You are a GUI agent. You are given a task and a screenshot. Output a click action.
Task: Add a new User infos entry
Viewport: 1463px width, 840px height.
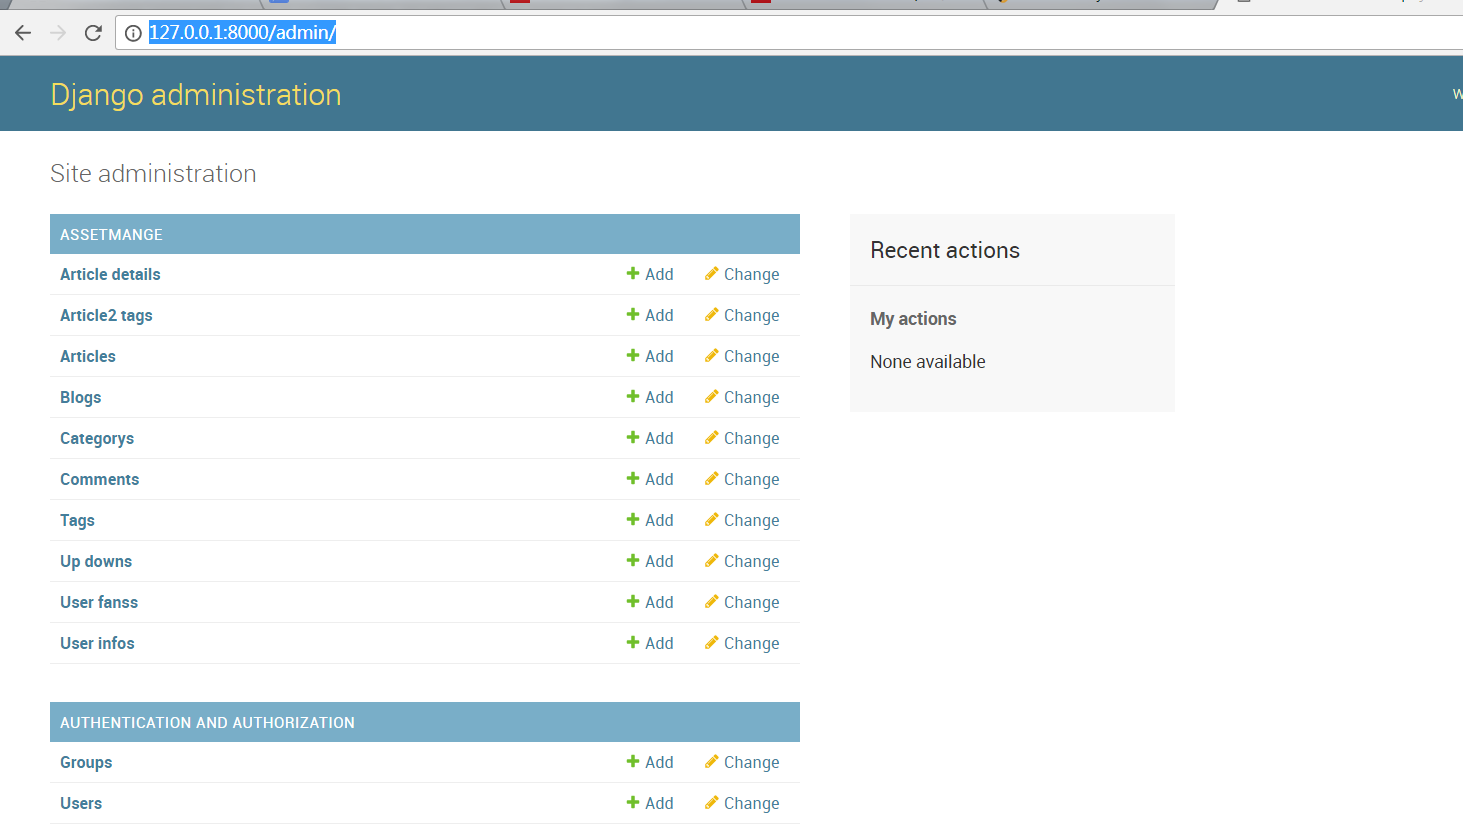650,643
